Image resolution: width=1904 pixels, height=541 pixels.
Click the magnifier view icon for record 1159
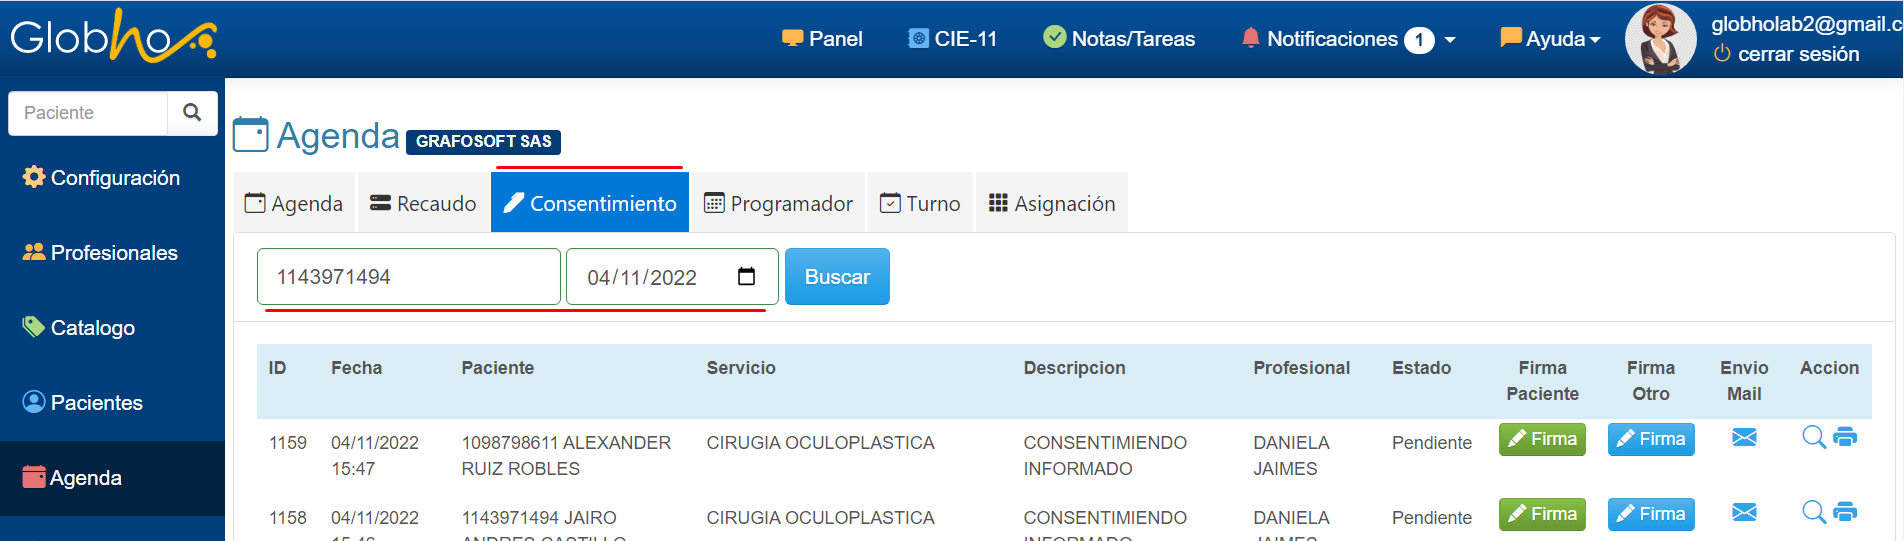click(x=1813, y=437)
